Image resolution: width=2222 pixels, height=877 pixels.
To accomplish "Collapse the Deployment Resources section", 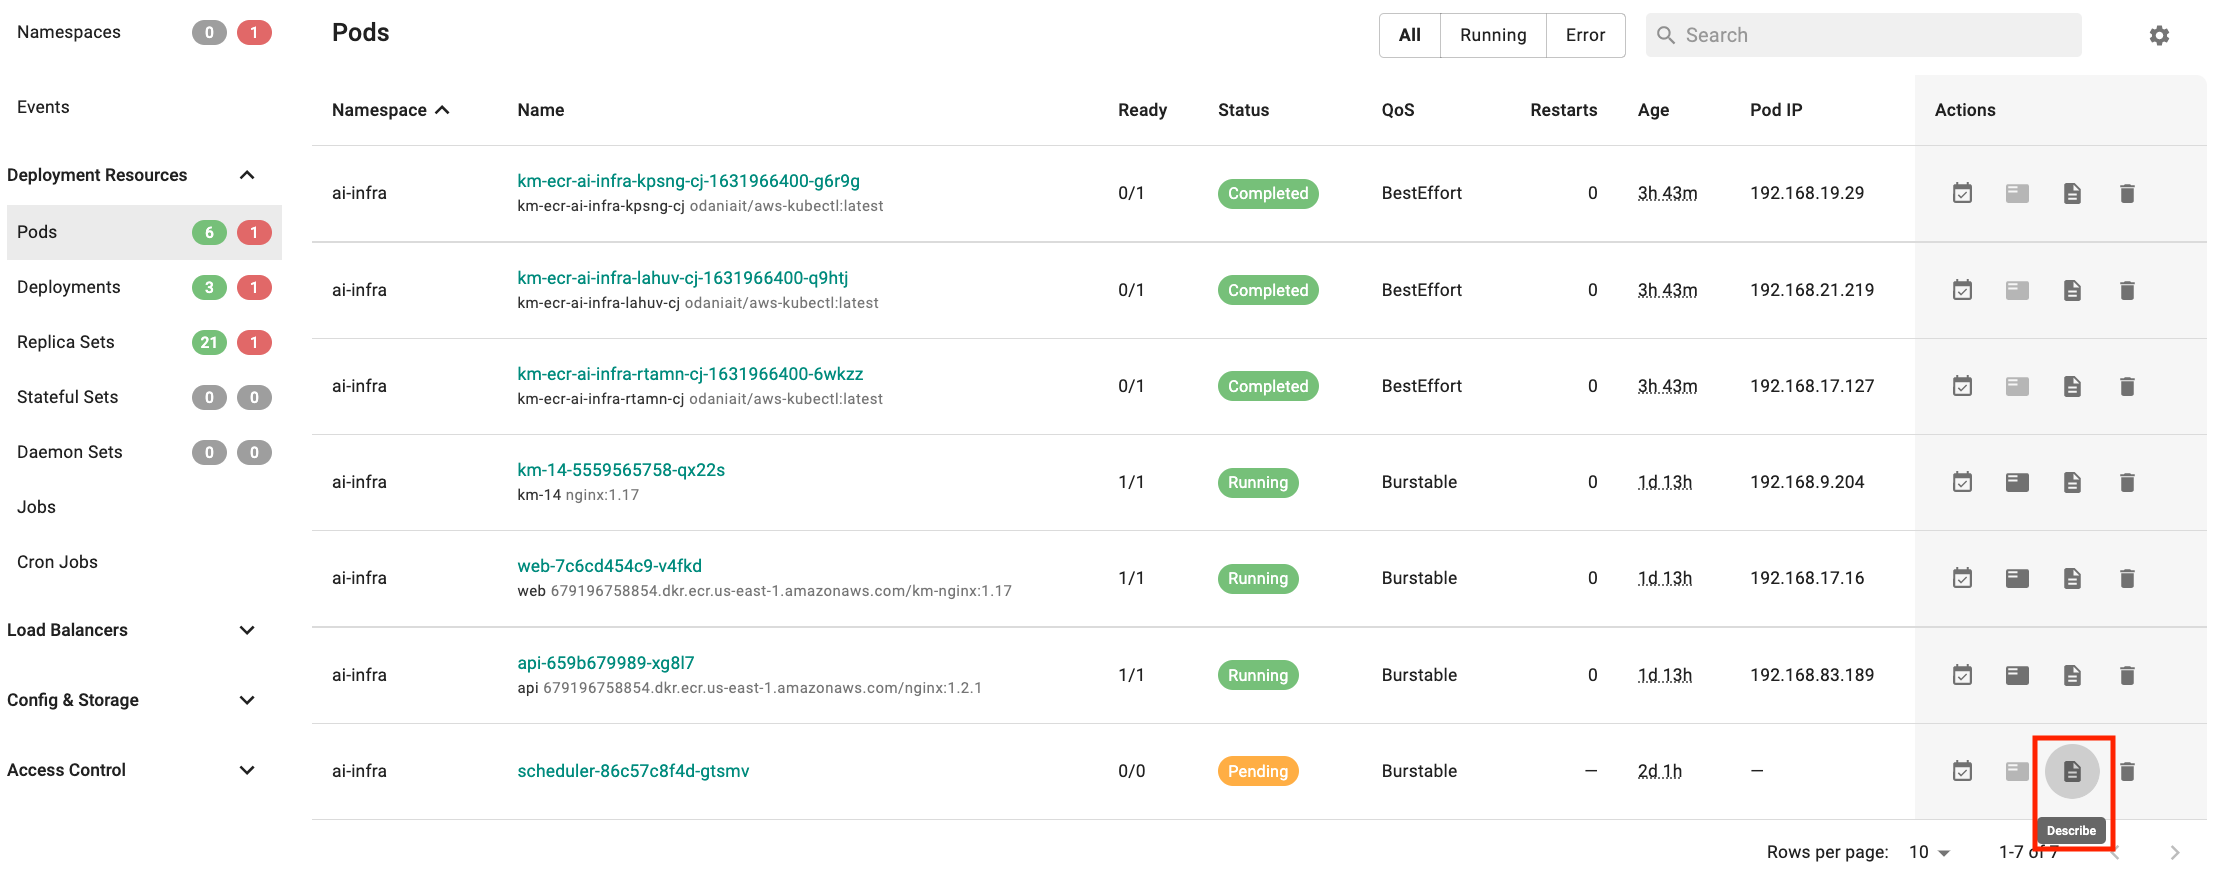I will 247,175.
